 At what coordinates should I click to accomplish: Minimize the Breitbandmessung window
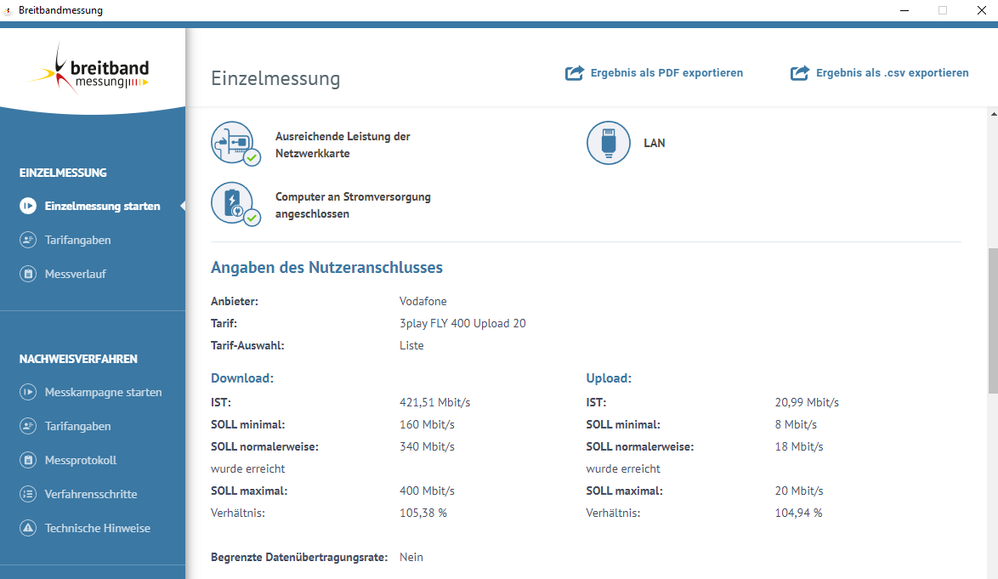coord(904,10)
